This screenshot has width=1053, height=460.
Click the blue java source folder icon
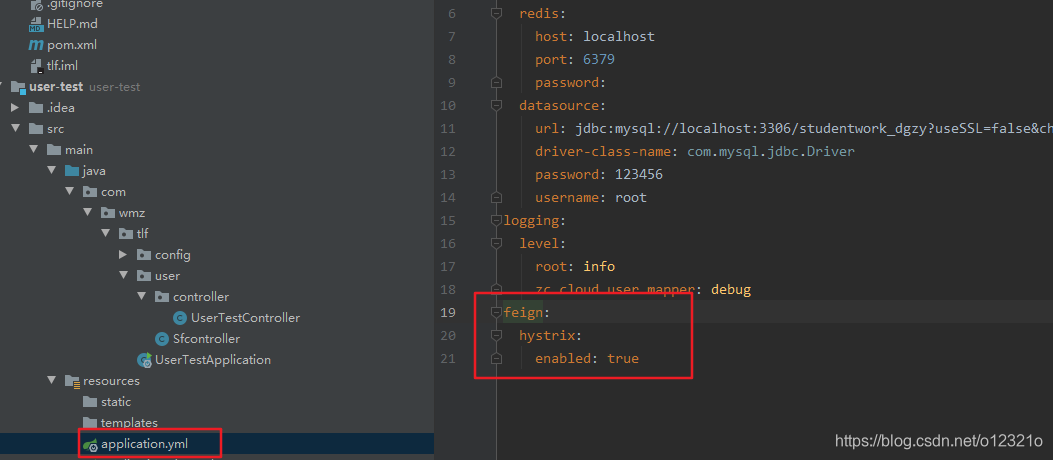coord(72,171)
